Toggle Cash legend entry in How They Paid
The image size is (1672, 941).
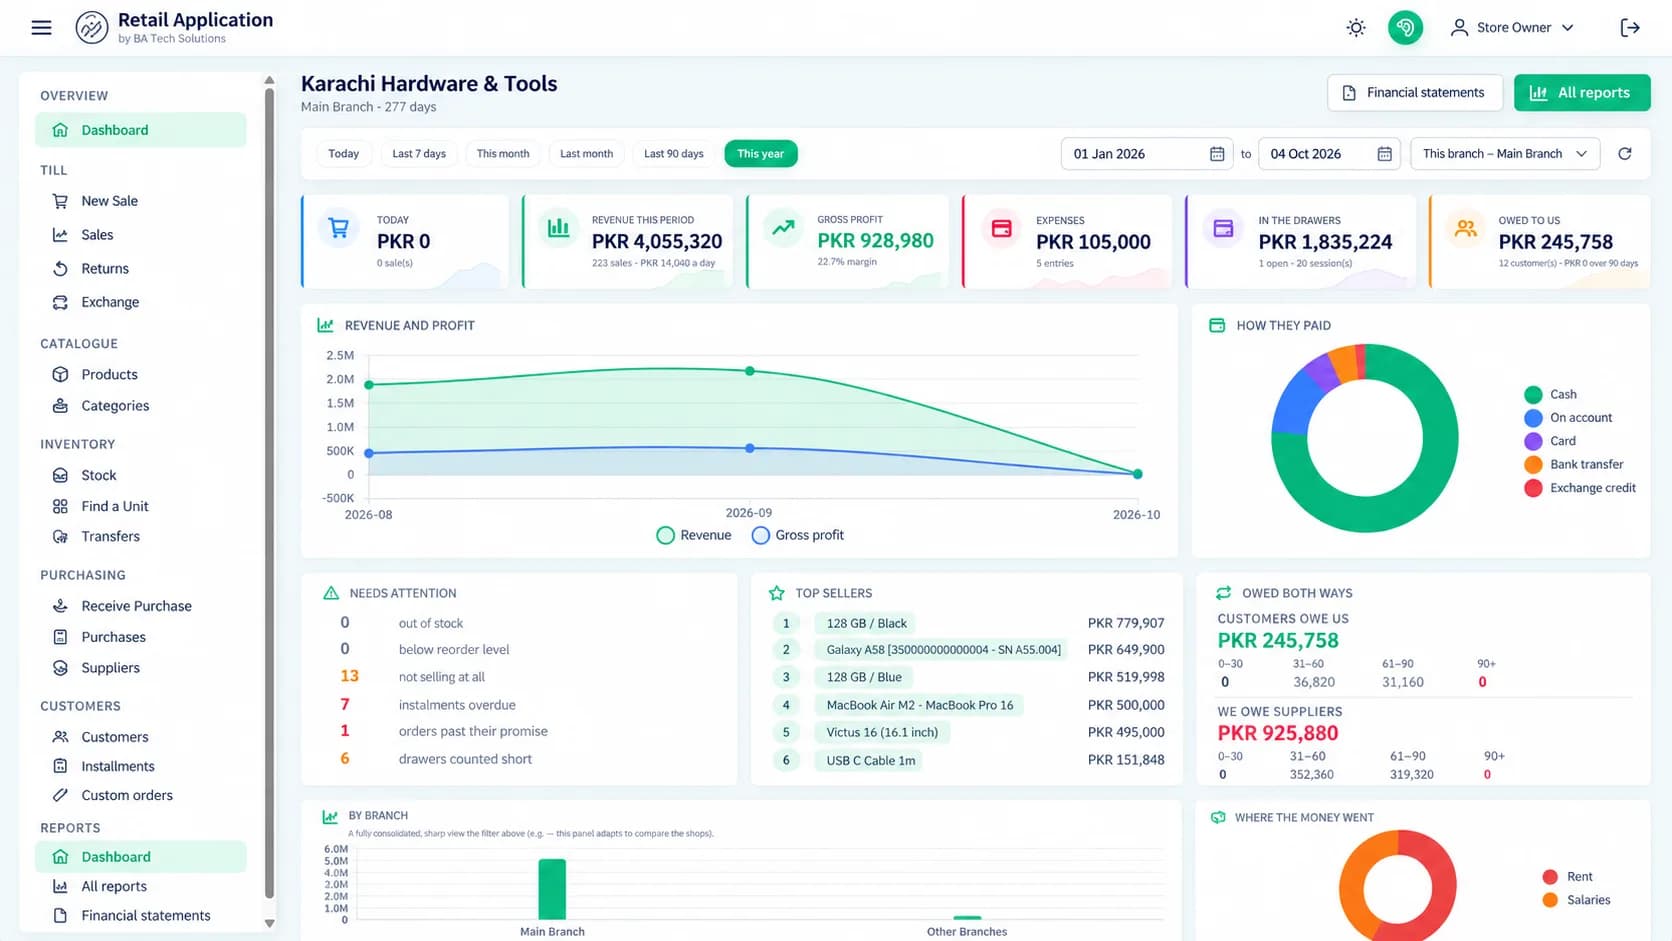click(x=1550, y=394)
